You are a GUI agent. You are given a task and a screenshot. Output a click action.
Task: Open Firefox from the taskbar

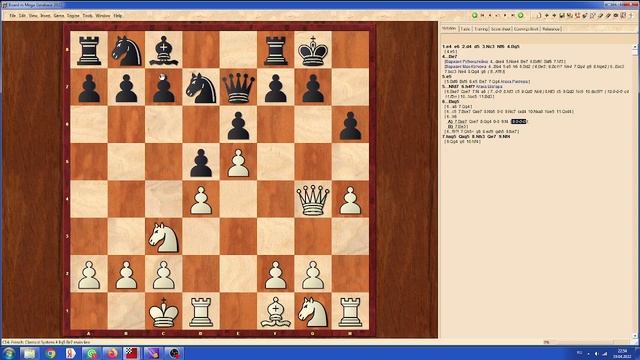[112, 353]
